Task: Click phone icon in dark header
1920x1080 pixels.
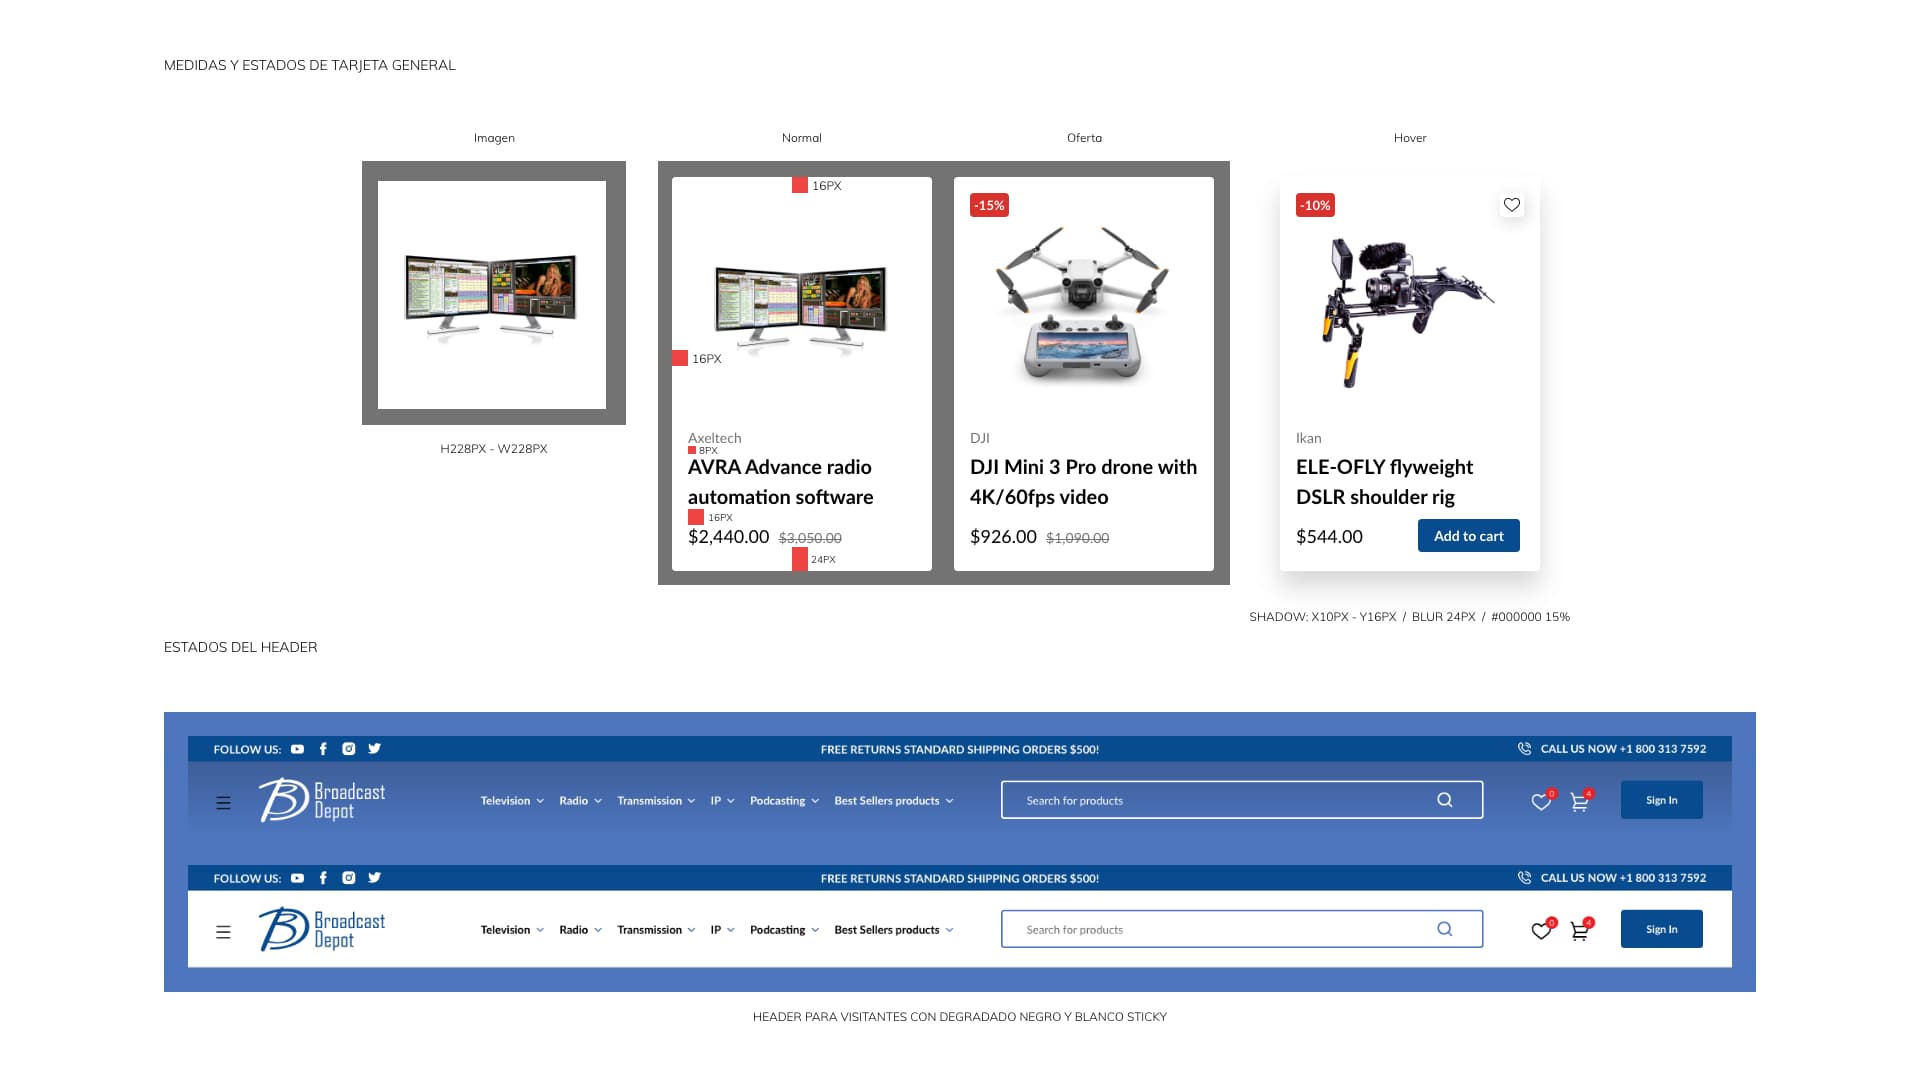Action: (1524, 749)
